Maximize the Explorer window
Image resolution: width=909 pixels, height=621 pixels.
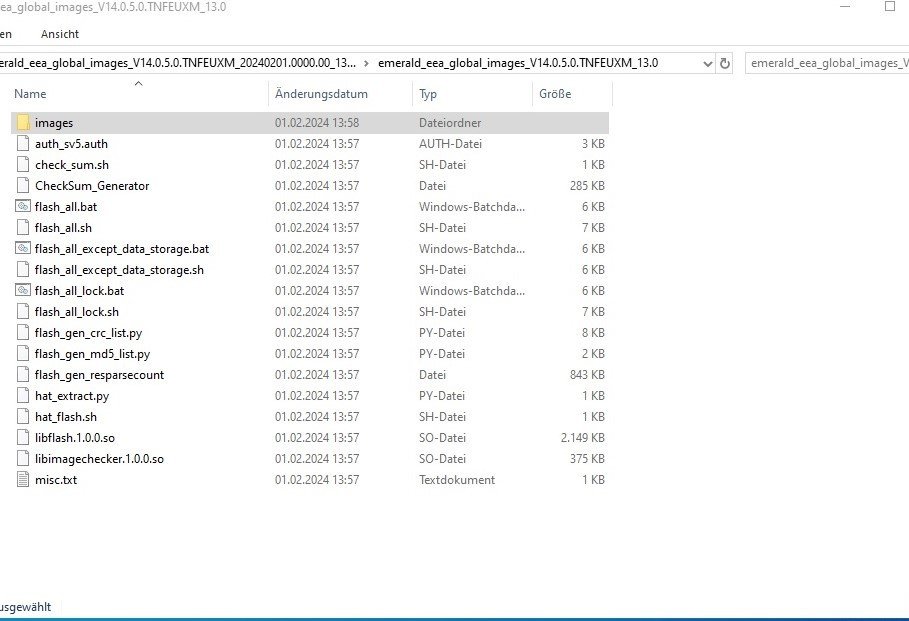point(889,7)
